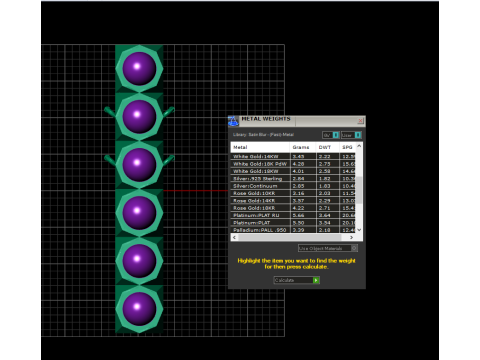Click grams value 5.66 for Platinum:PLAT RU
The height and width of the screenshot is (360, 480).
pyautogui.click(x=298, y=215)
